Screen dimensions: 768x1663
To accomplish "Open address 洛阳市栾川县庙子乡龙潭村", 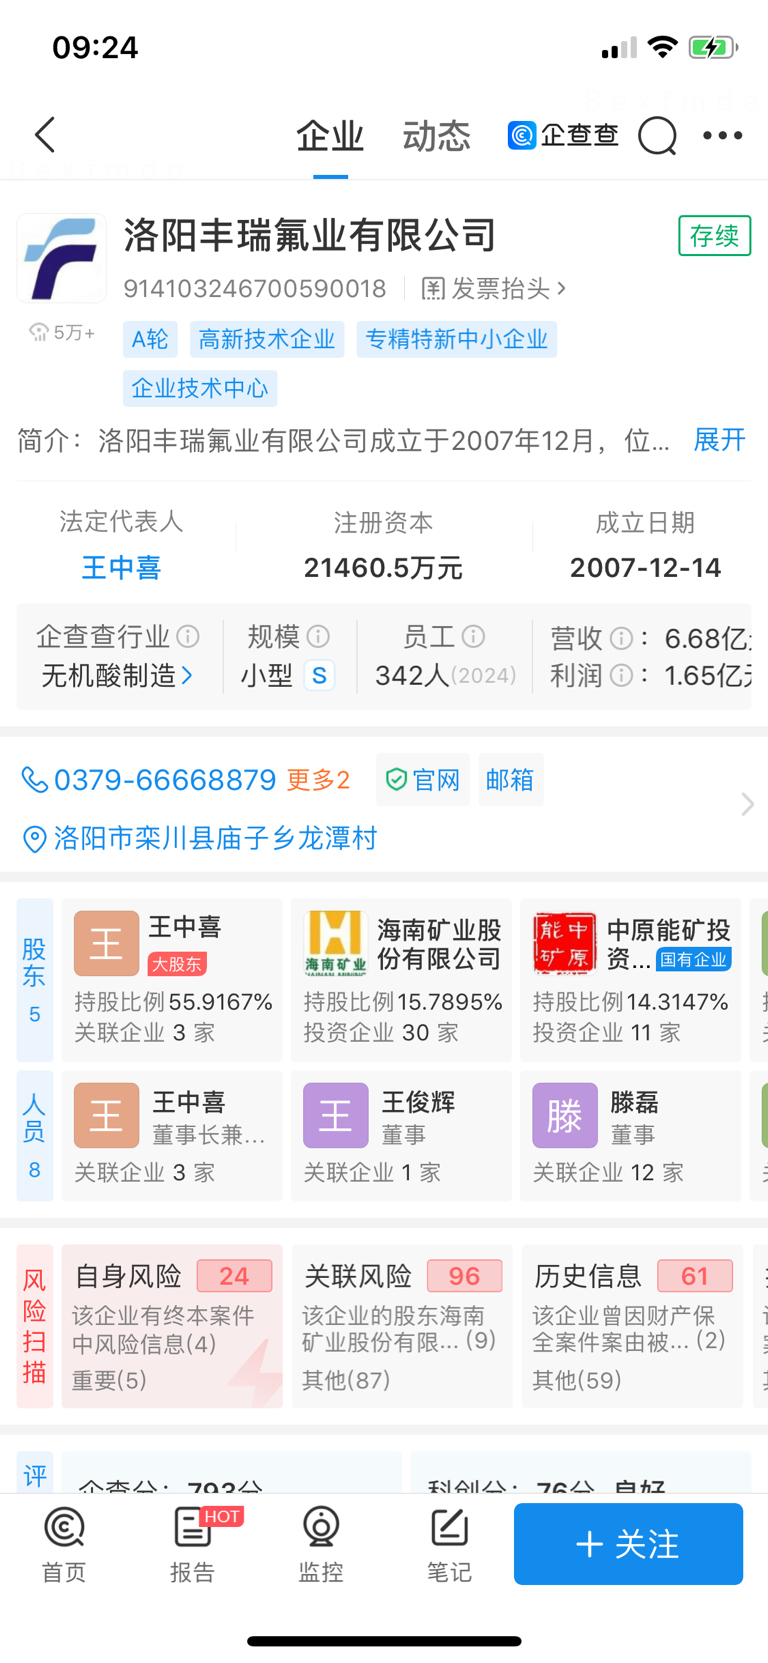I will pos(215,838).
